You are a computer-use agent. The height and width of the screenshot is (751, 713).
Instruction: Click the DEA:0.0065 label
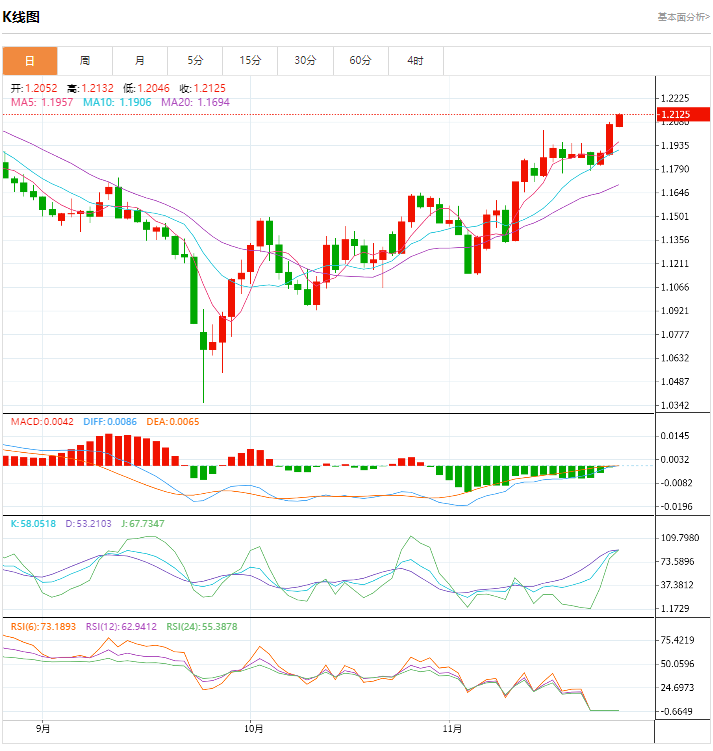click(x=172, y=422)
